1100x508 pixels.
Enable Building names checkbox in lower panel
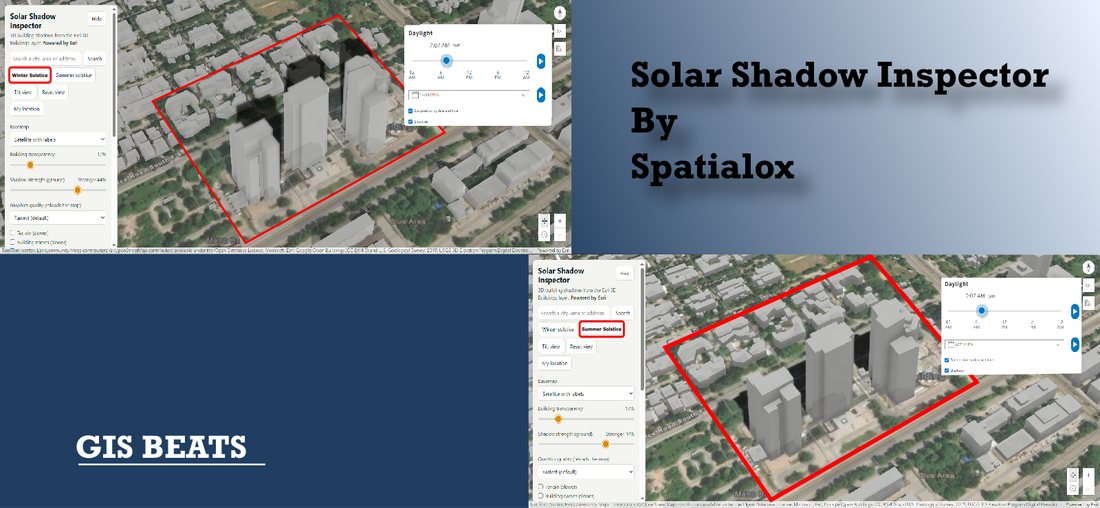point(540,495)
